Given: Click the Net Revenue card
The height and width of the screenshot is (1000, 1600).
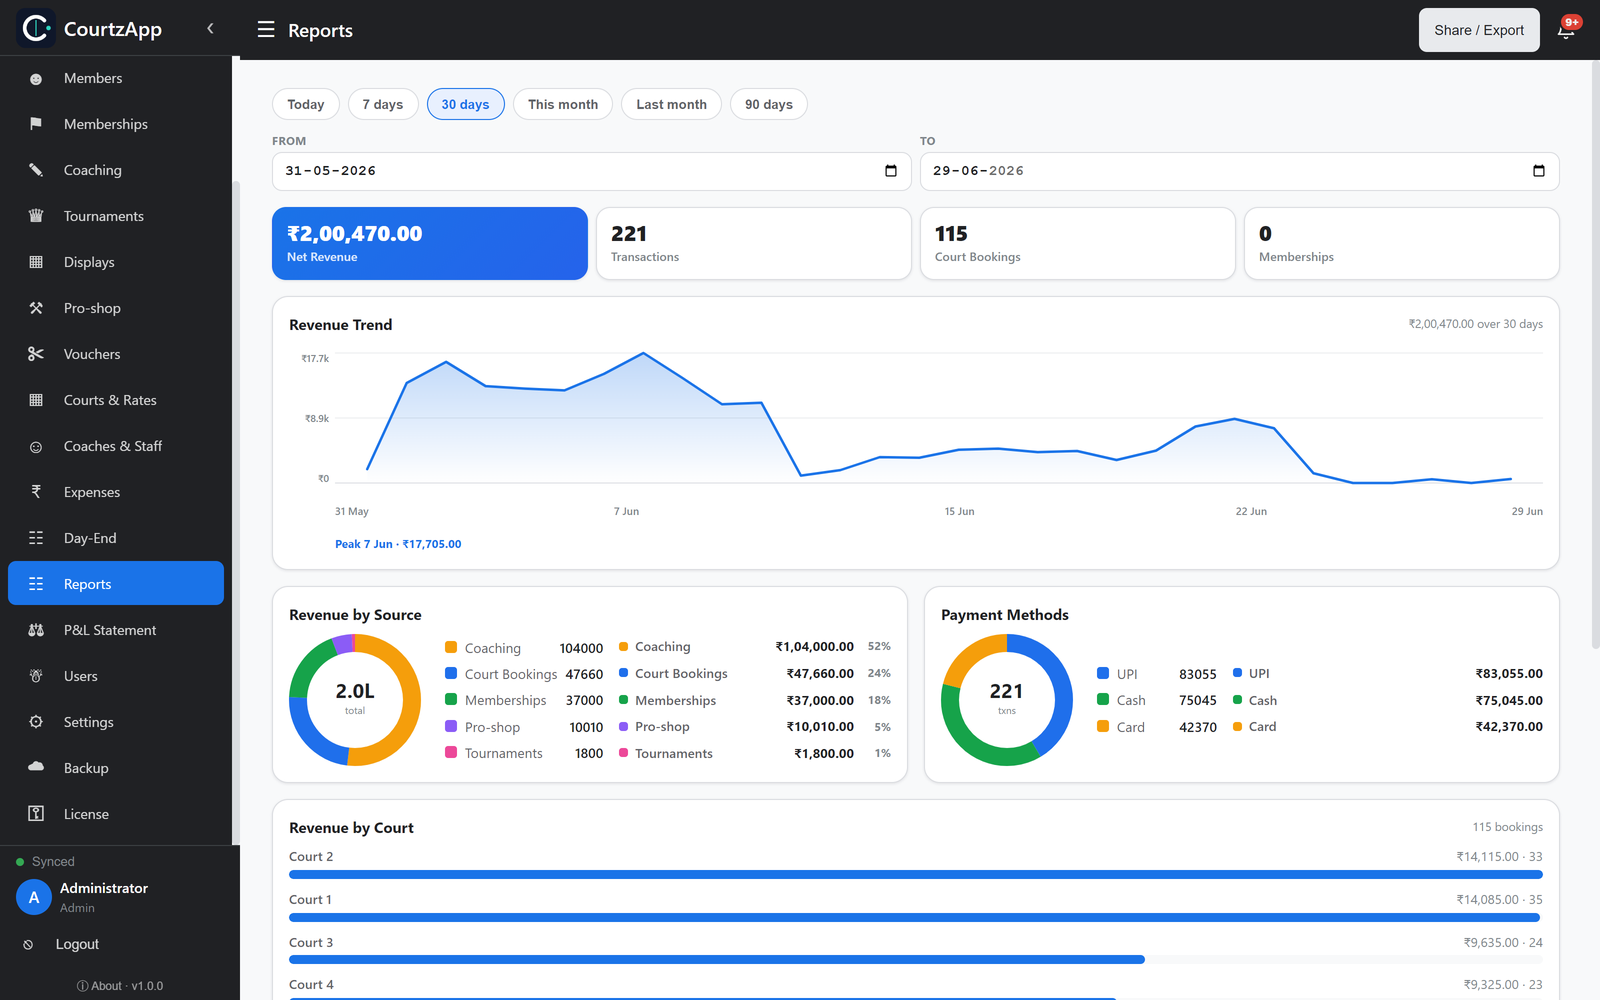Looking at the screenshot, I should click(430, 243).
